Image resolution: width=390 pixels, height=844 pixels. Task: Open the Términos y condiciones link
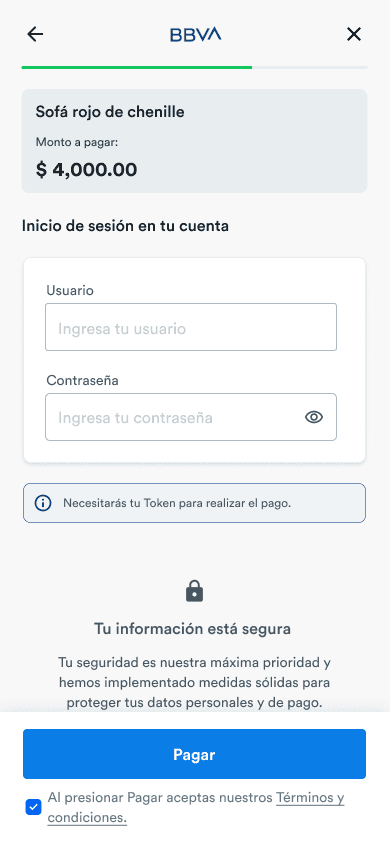point(196,807)
